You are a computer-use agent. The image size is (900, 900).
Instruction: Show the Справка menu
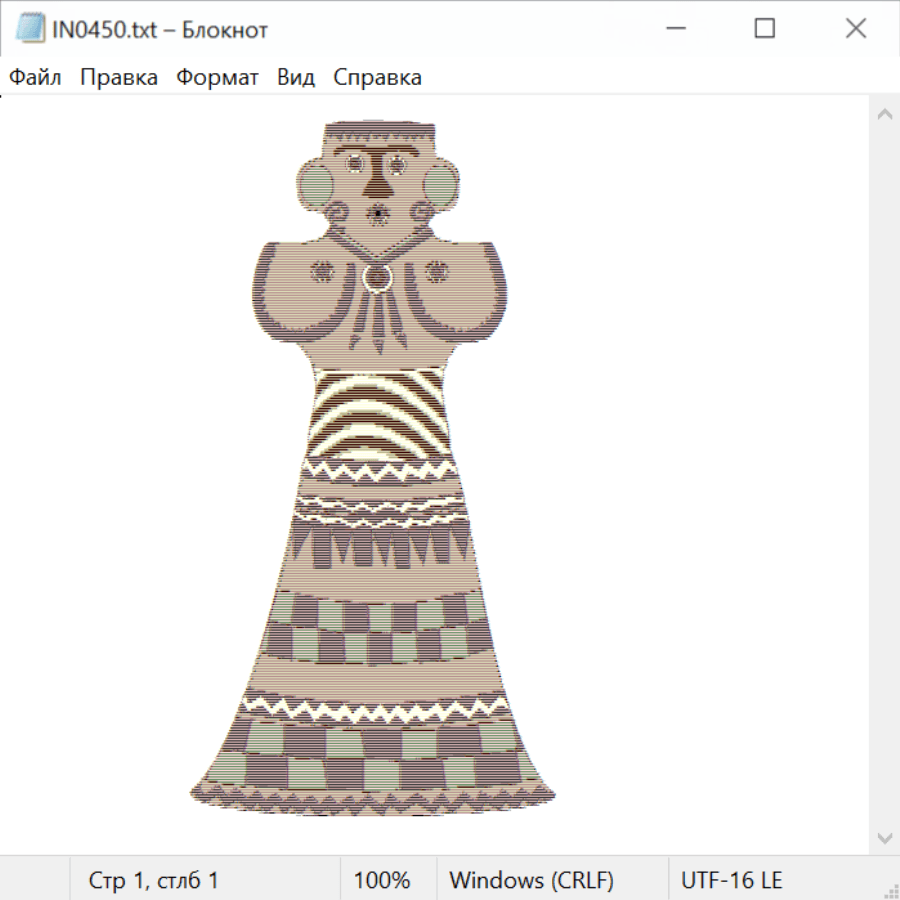(x=377, y=78)
